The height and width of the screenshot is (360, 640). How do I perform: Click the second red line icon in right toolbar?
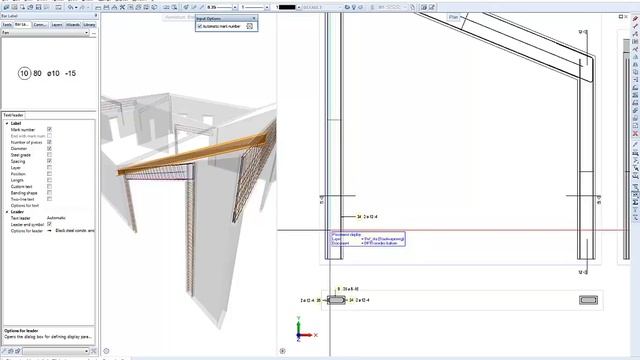pyautogui.click(x=635, y=27)
